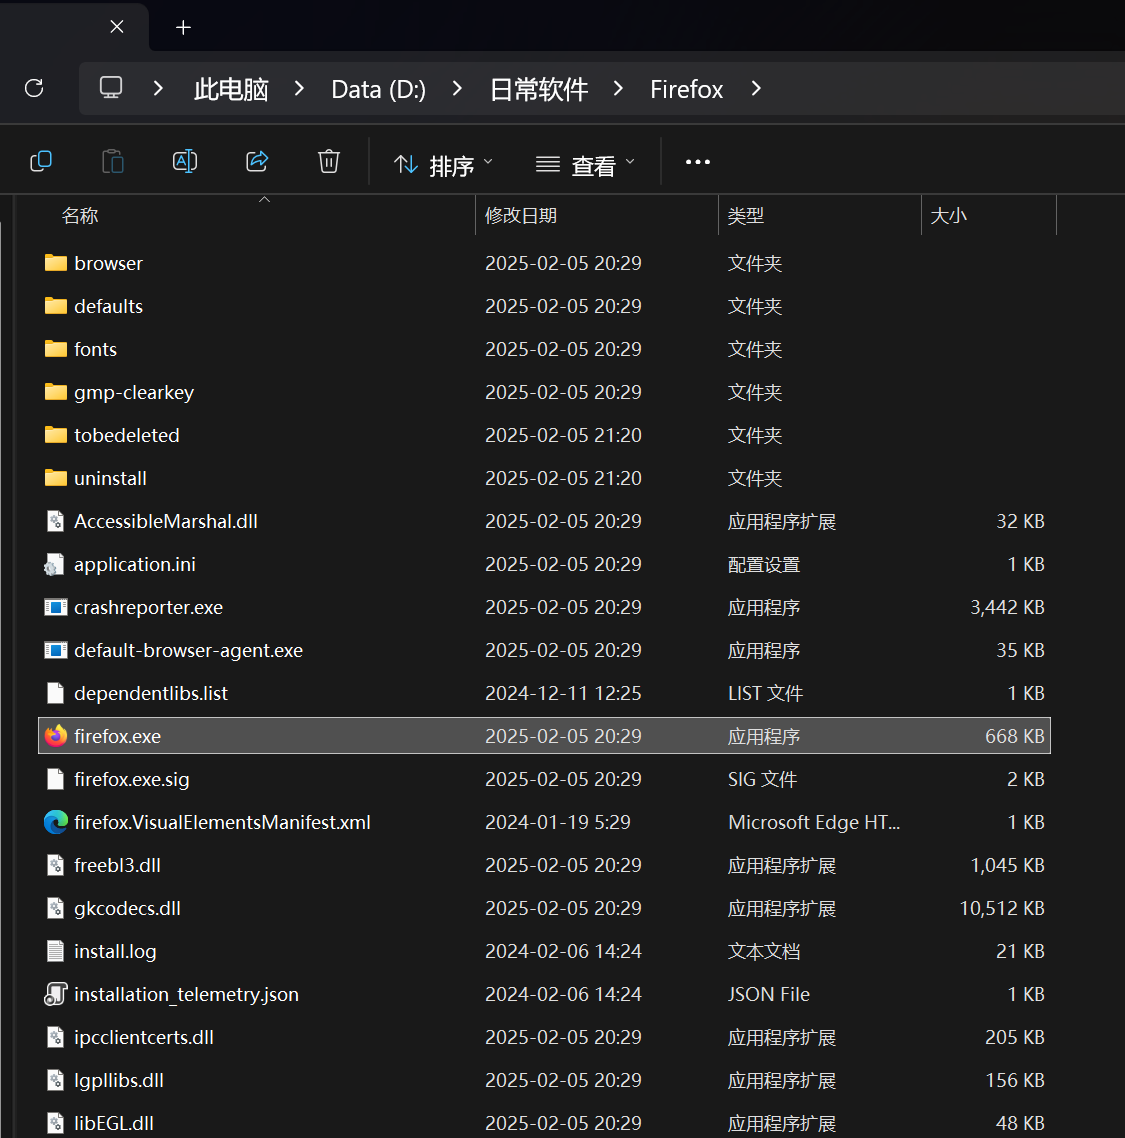The image size is (1125, 1138).
Task: Select the lgpllibs.dll file name
Action: coord(118,1080)
